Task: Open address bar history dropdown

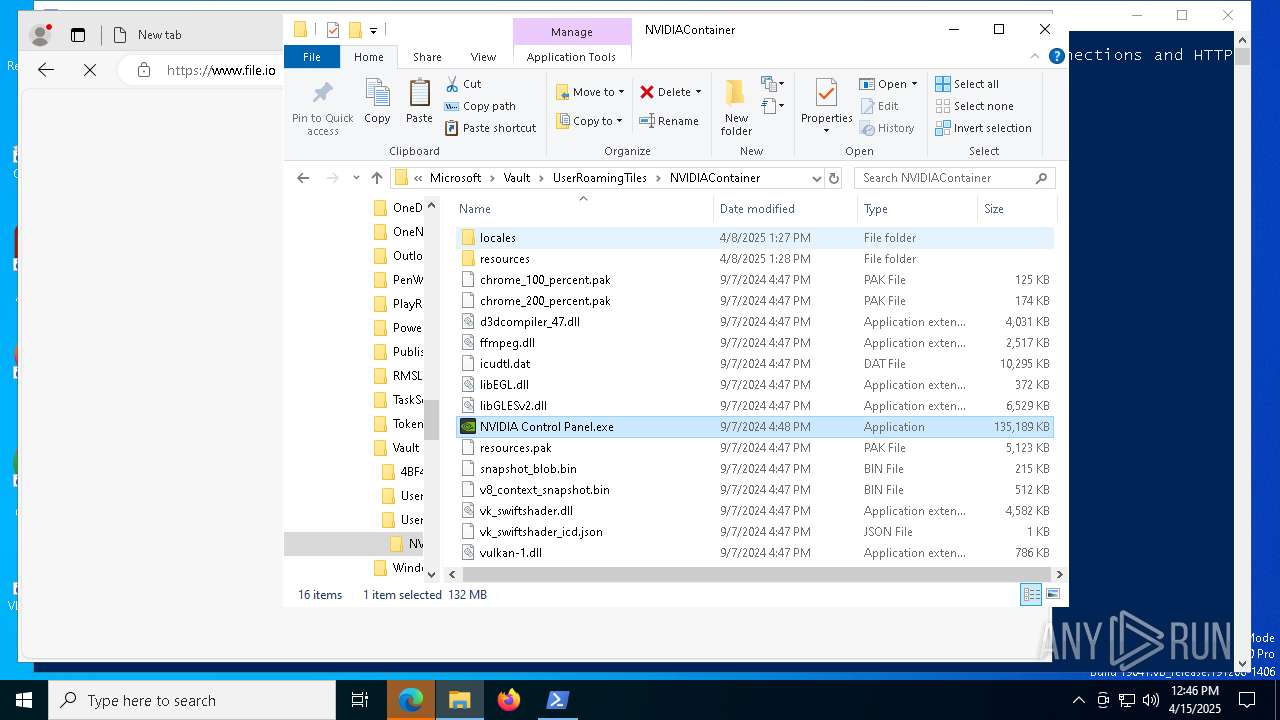Action: (x=816, y=178)
